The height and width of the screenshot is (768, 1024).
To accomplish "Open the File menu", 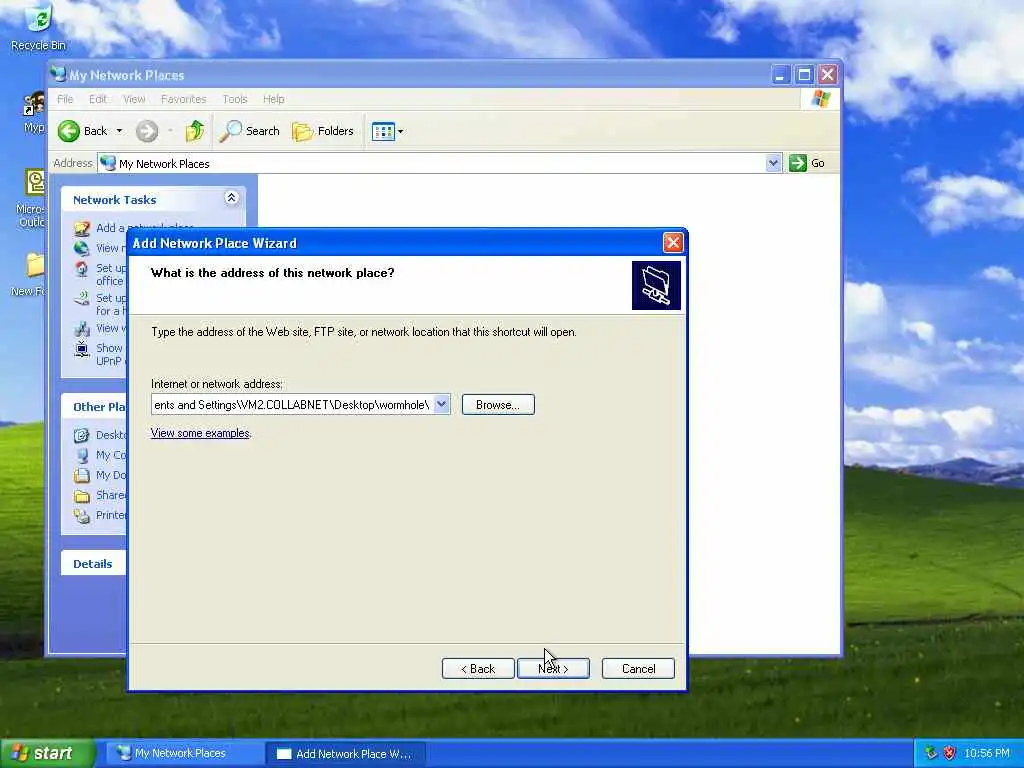I will coord(65,99).
